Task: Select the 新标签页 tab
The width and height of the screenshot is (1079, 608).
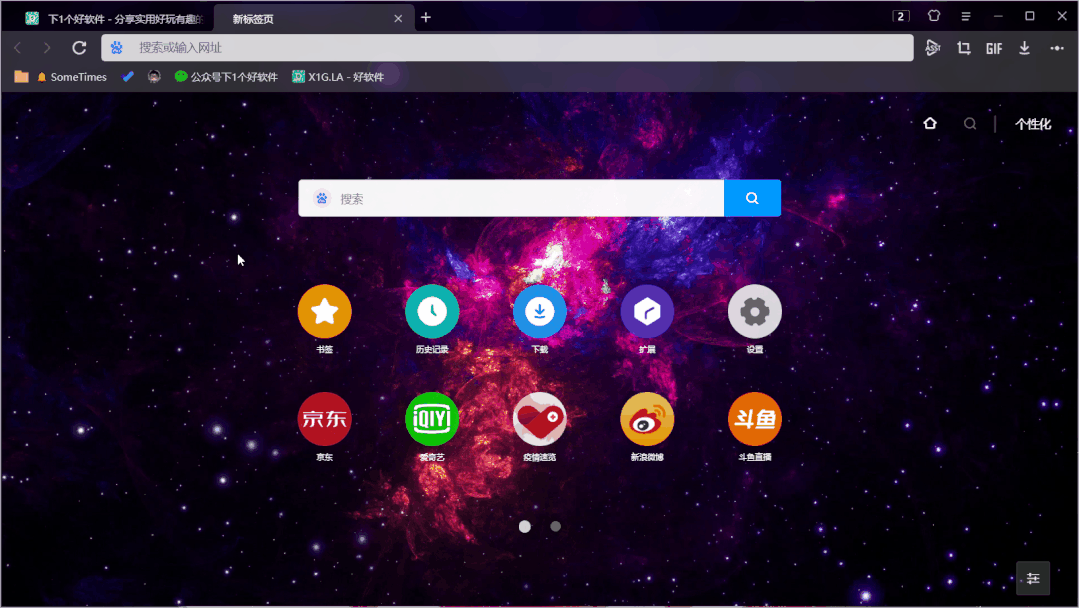Action: point(314,19)
